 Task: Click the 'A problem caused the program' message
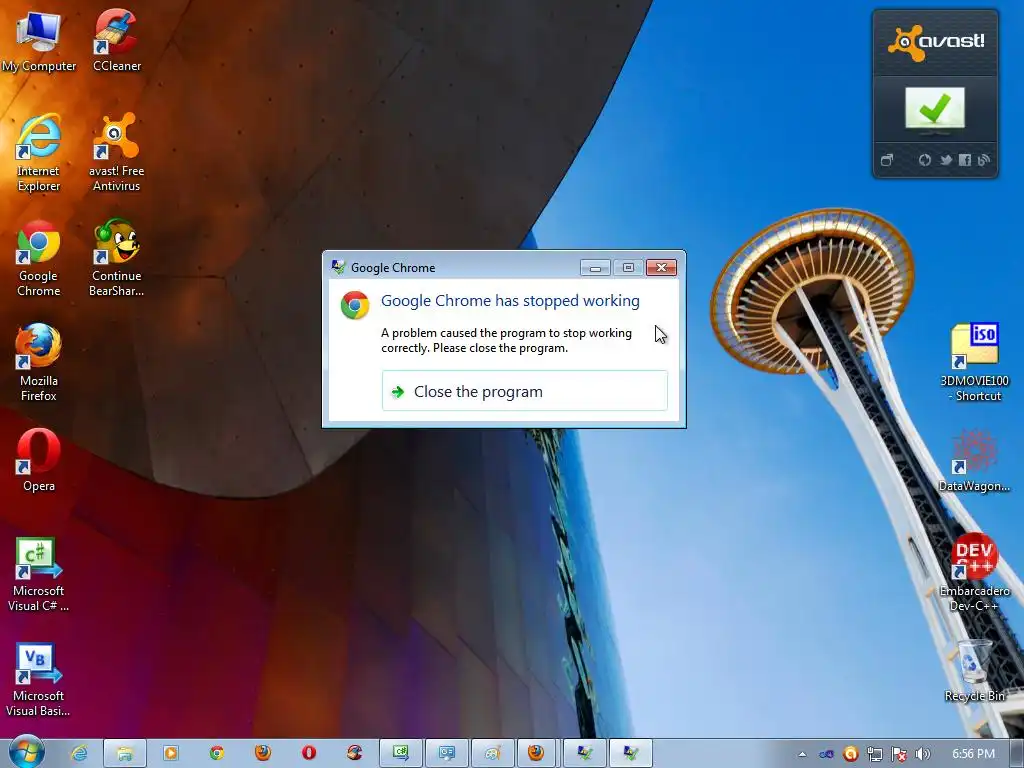(506, 340)
